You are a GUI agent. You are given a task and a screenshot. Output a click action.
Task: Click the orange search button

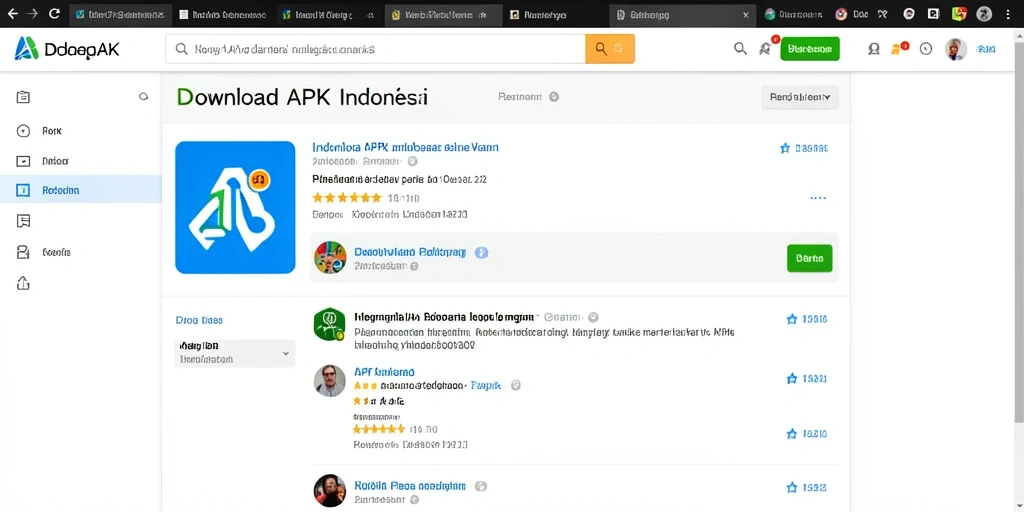(x=610, y=49)
